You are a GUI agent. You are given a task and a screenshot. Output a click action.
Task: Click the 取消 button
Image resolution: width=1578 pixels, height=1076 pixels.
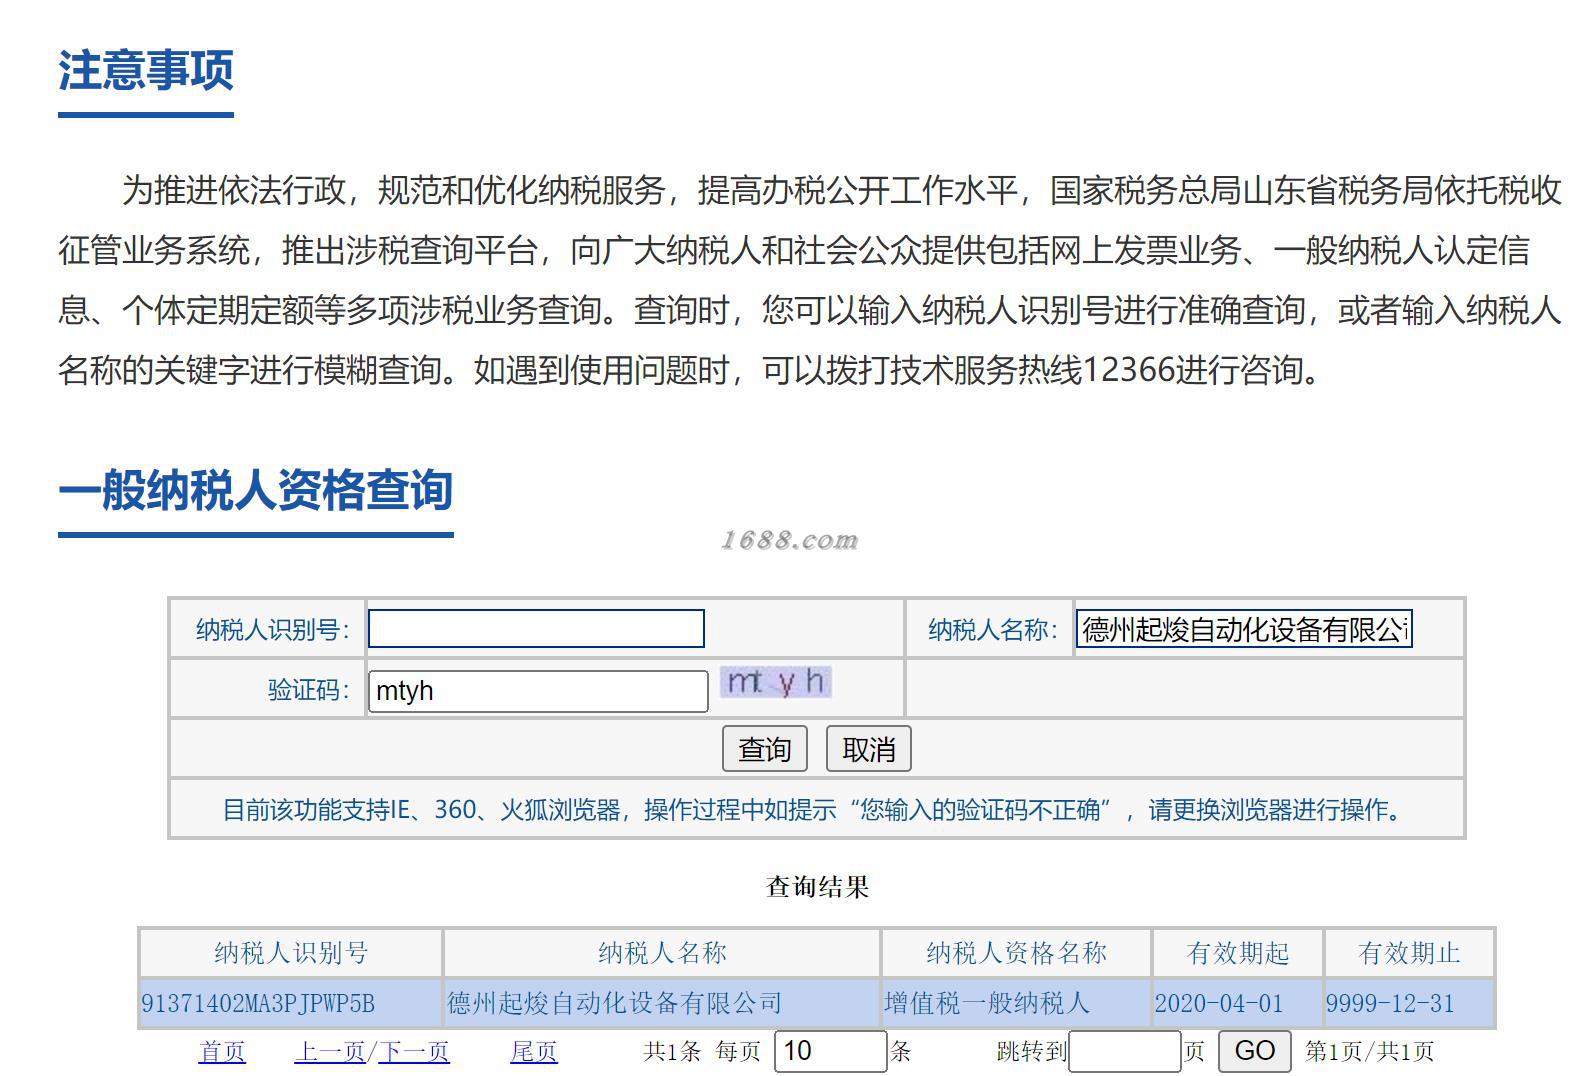pos(869,749)
